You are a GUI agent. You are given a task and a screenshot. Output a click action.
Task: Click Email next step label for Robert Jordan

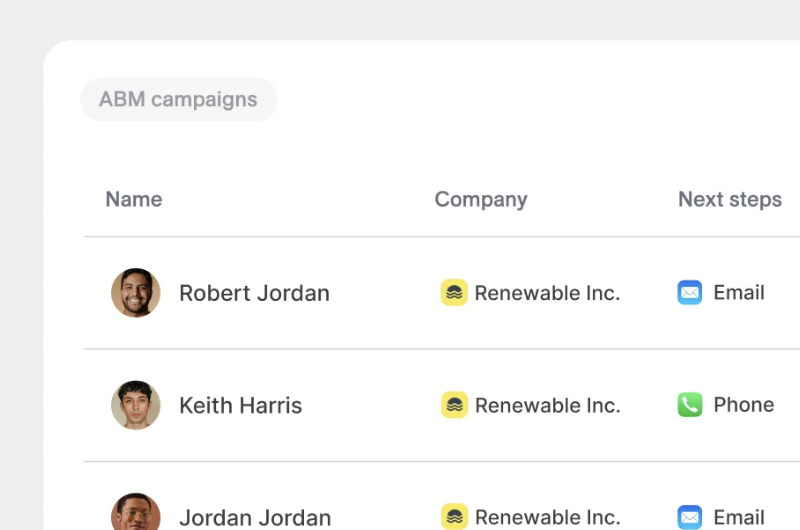point(739,292)
